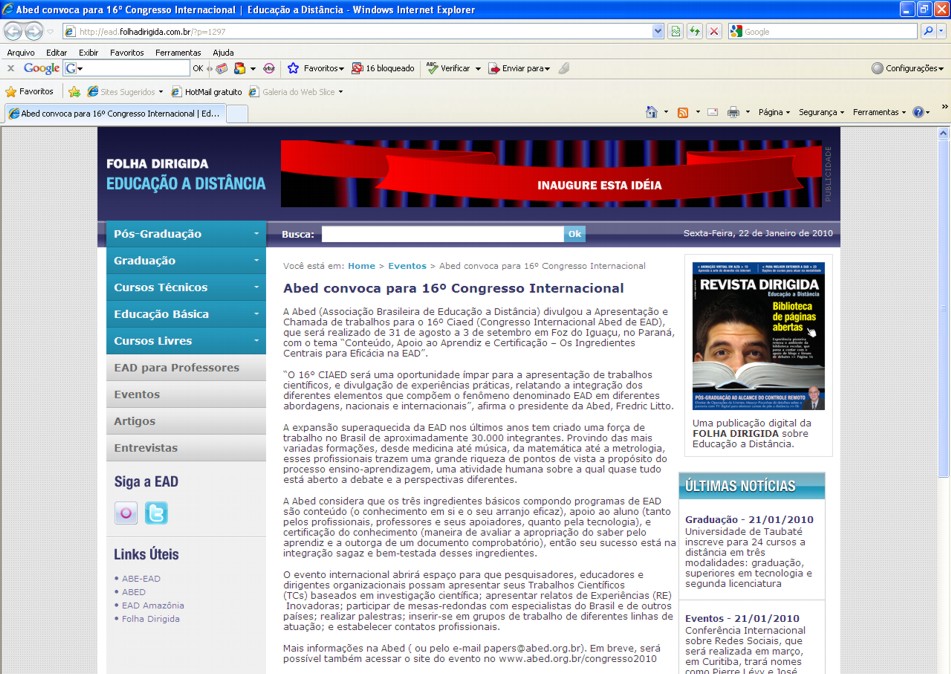Close the Google toolbar with the X

click(x=10, y=69)
